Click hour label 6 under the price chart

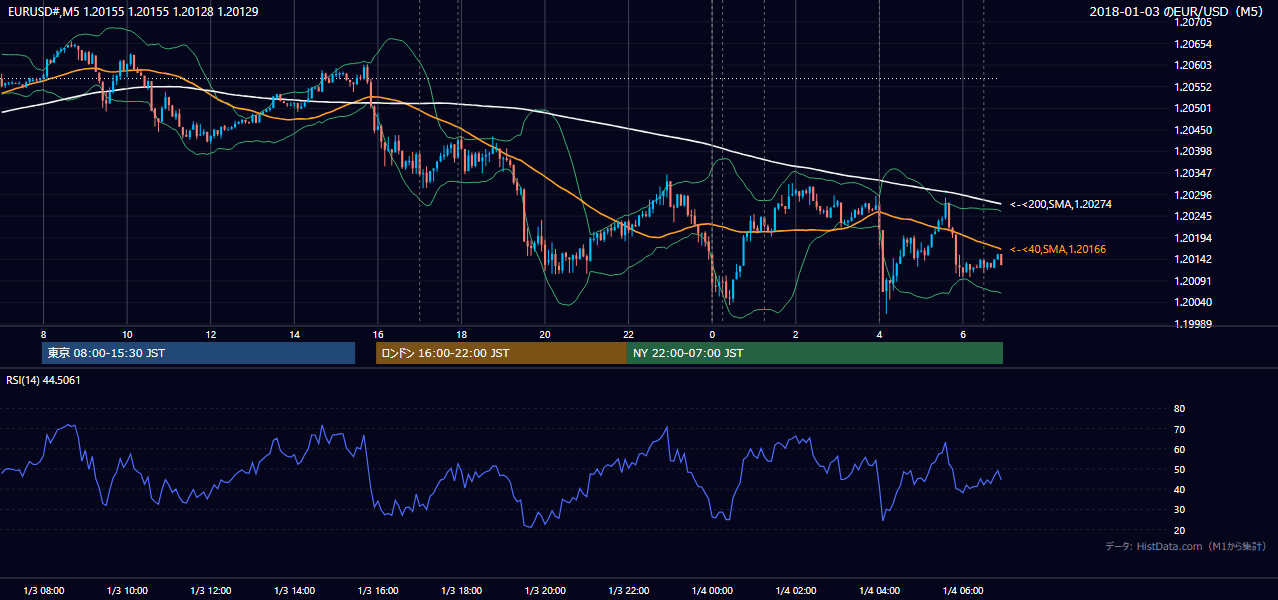click(963, 334)
